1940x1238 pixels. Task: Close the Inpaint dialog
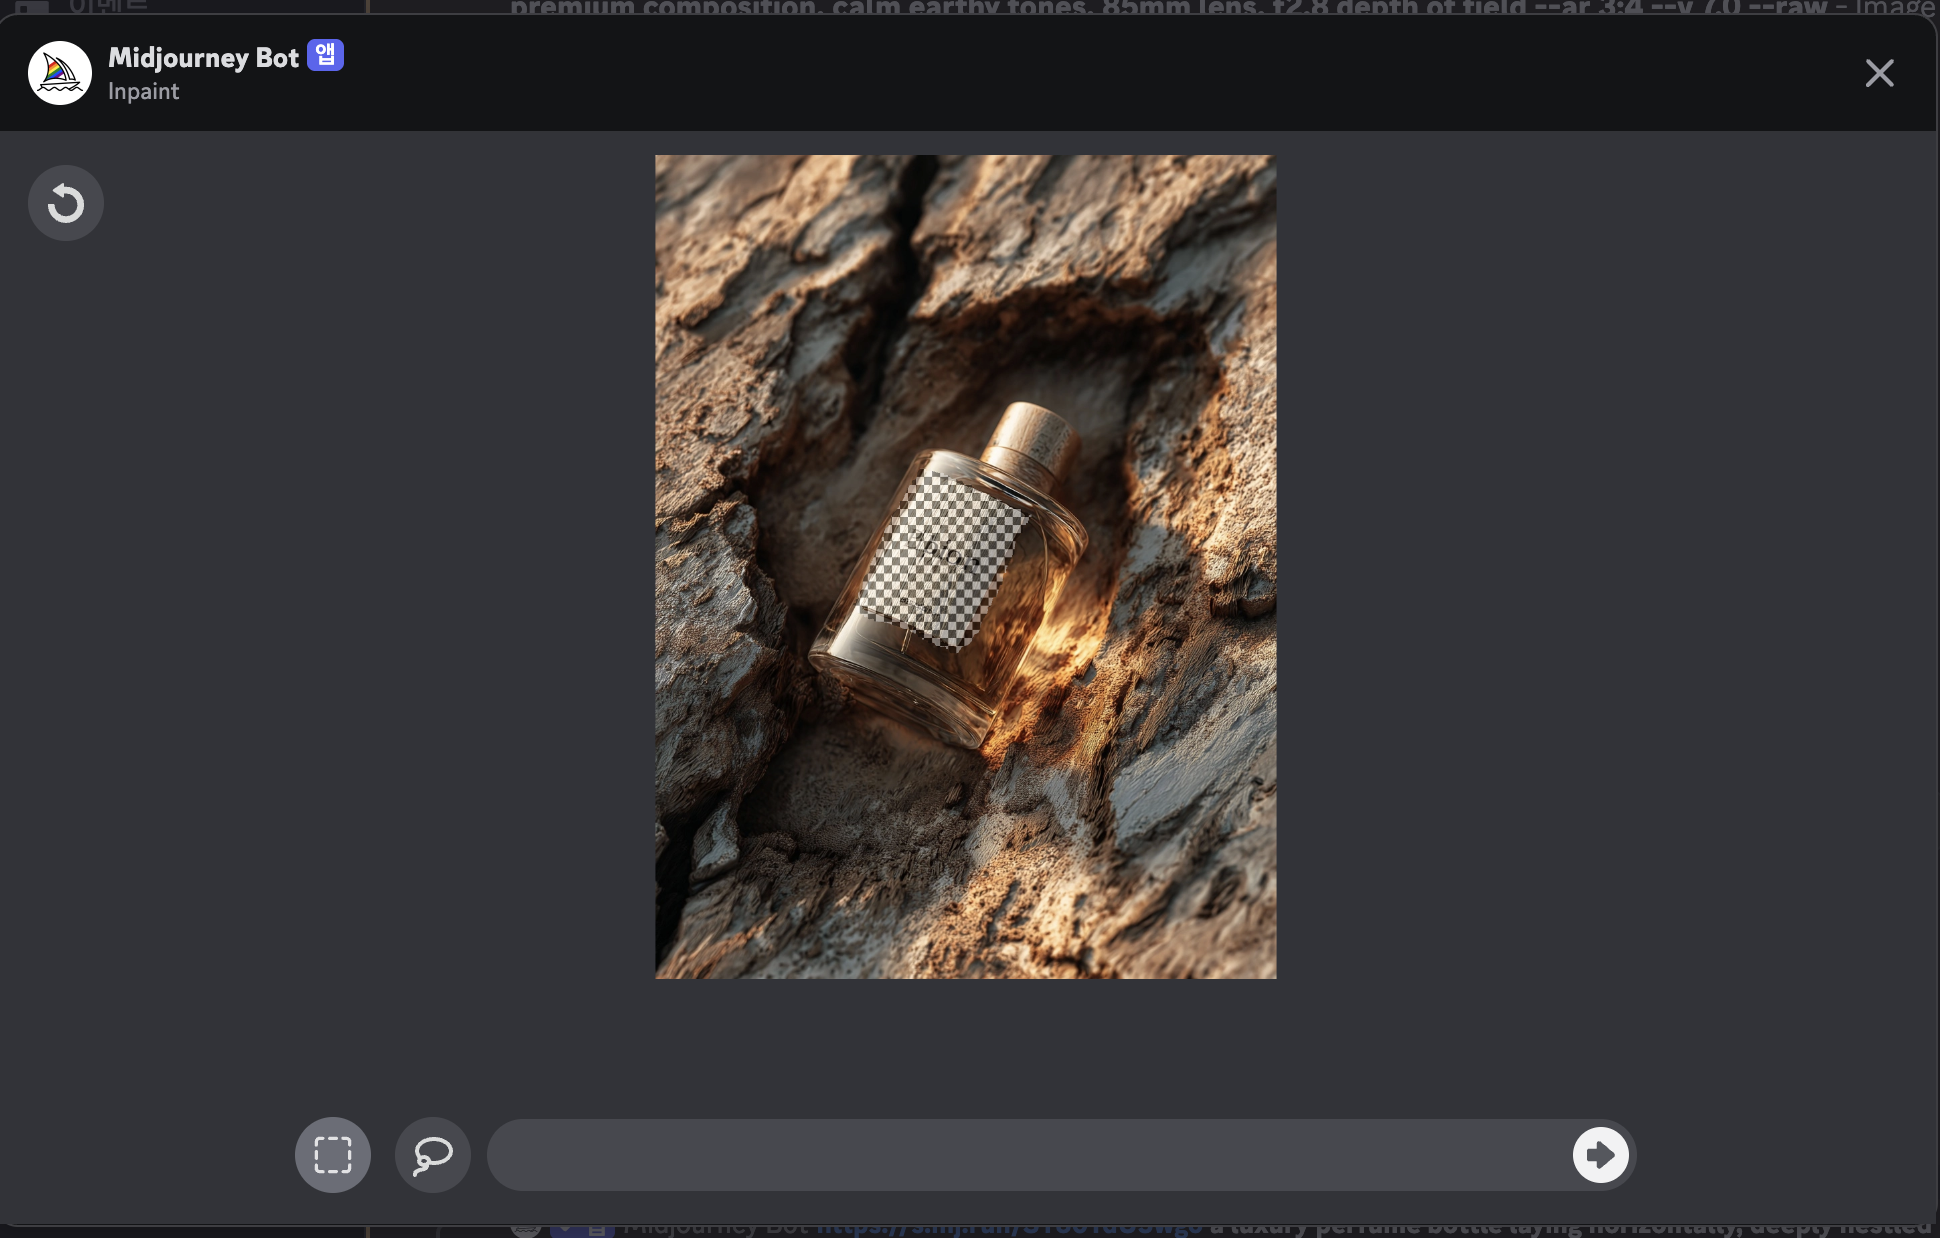(1879, 73)
